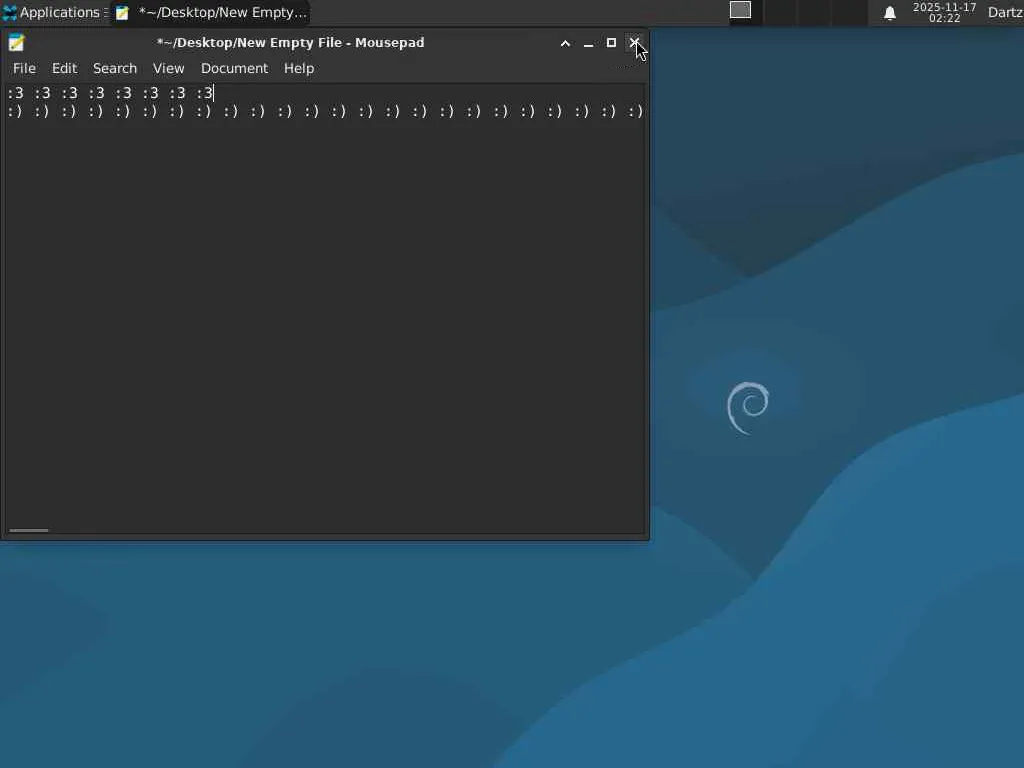The width and height of the screenshot is (1024, 768).
Task: Click the Mousepad title bar text
Action: click(x=291, y=43)
